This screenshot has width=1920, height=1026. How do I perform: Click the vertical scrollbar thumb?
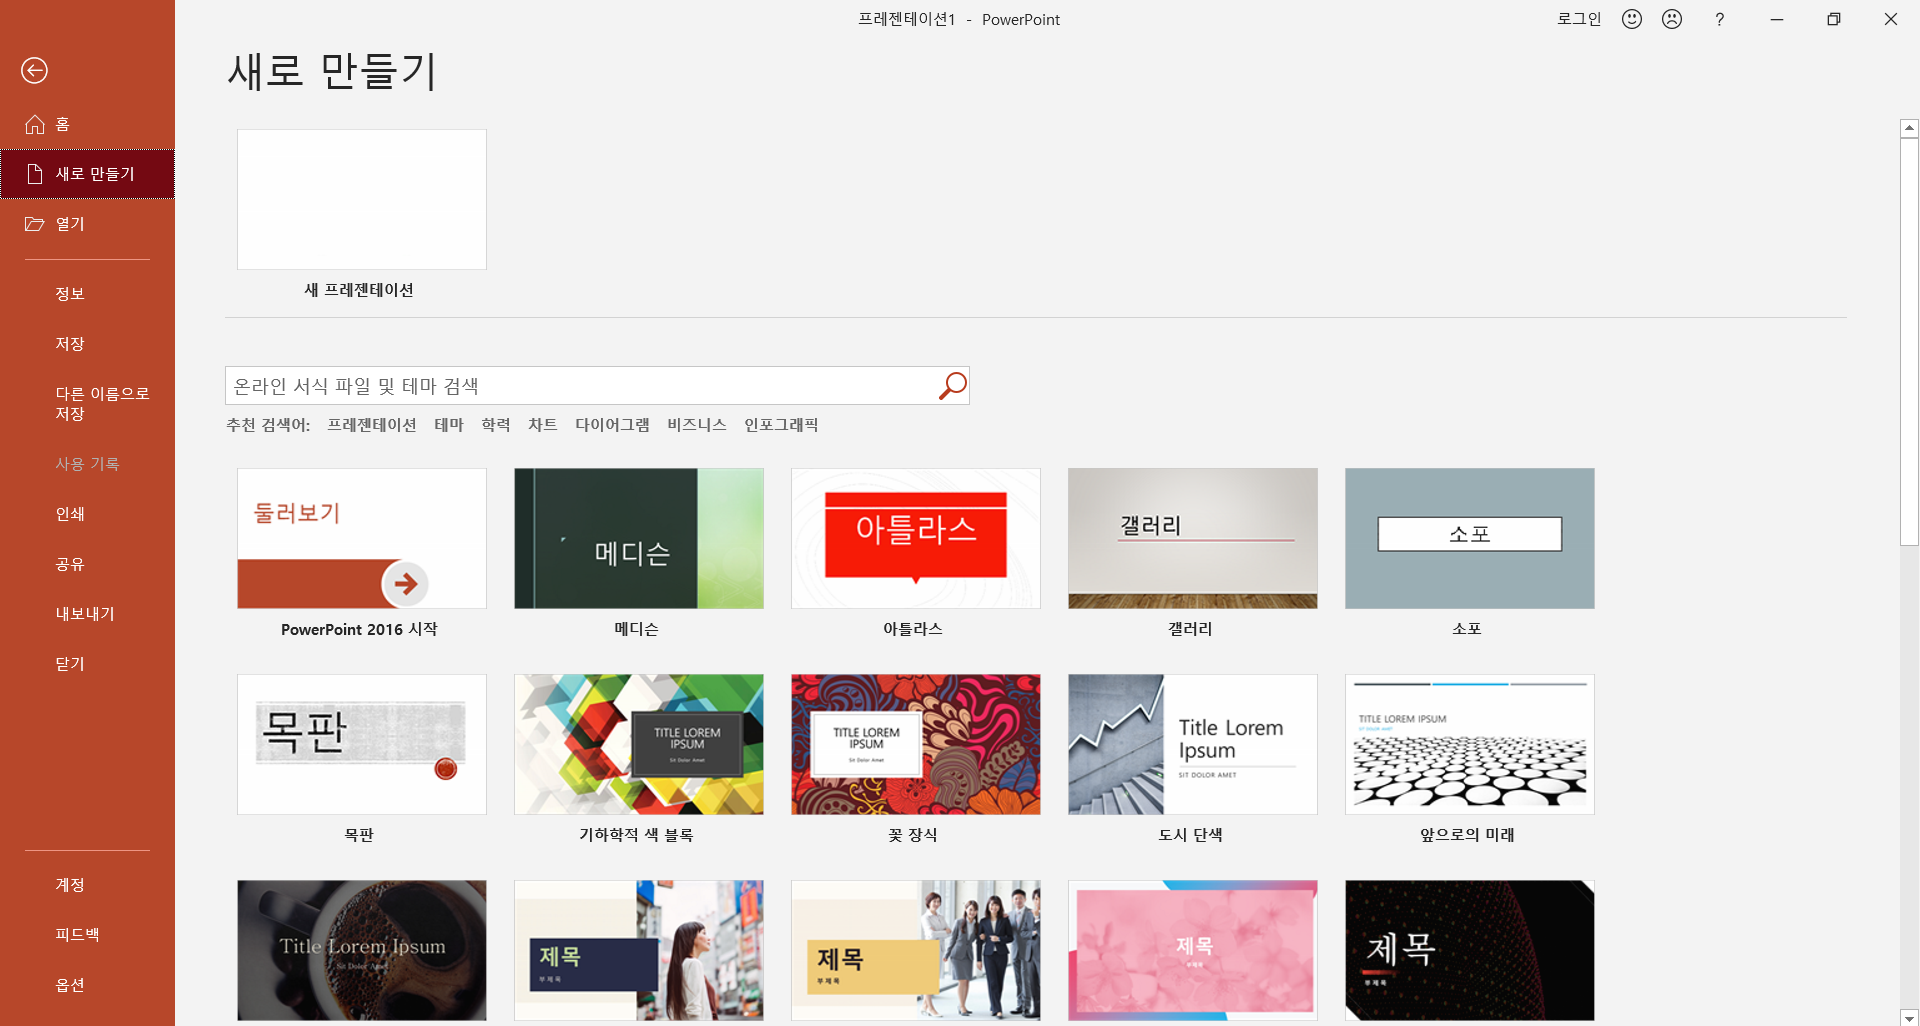(1909, 342)
